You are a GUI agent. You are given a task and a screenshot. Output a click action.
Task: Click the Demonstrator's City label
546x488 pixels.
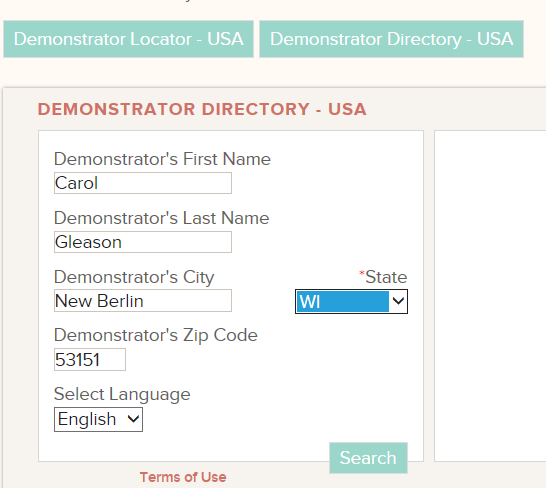(x=134, y=277)
